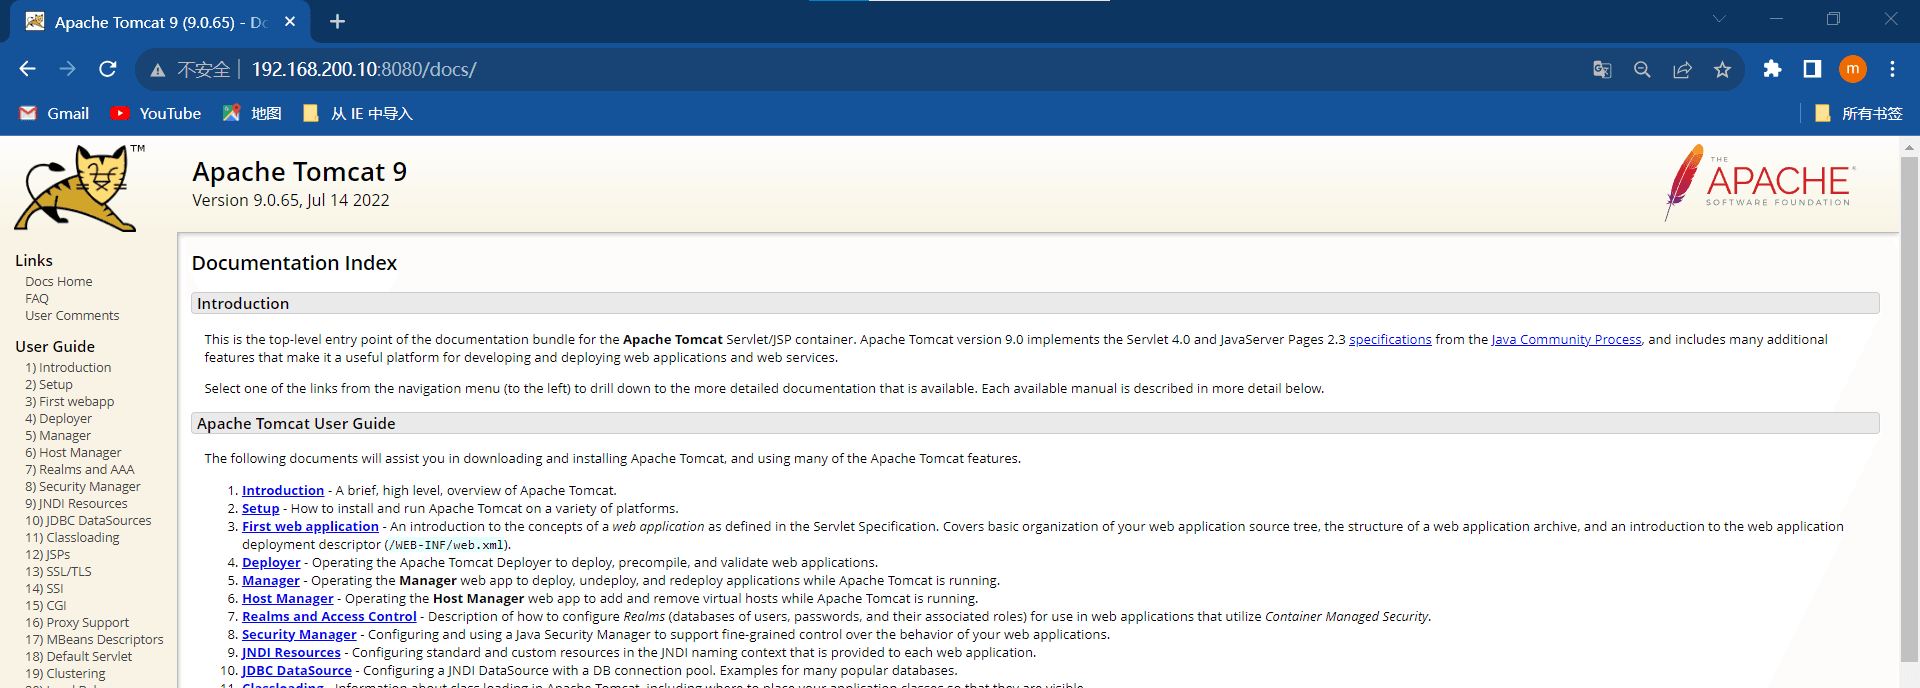Open the 地图 maps bookmark

(252, 113)
